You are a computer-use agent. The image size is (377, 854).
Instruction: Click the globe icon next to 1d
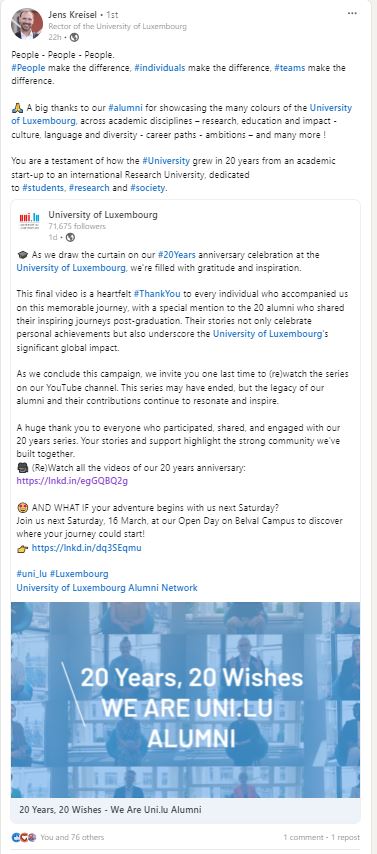[x=70, y=237]
